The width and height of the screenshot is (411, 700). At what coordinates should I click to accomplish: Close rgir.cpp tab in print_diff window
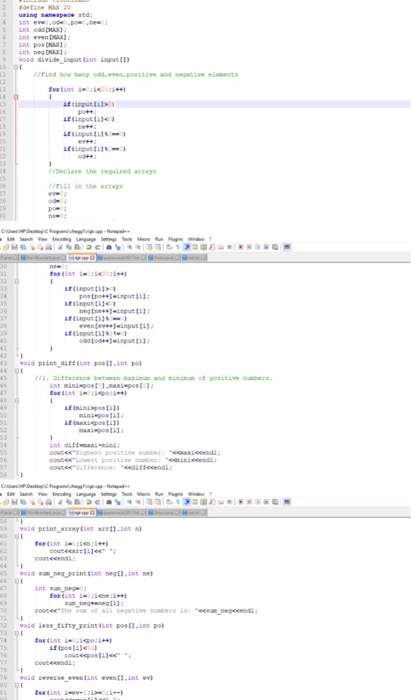[93, 258]
